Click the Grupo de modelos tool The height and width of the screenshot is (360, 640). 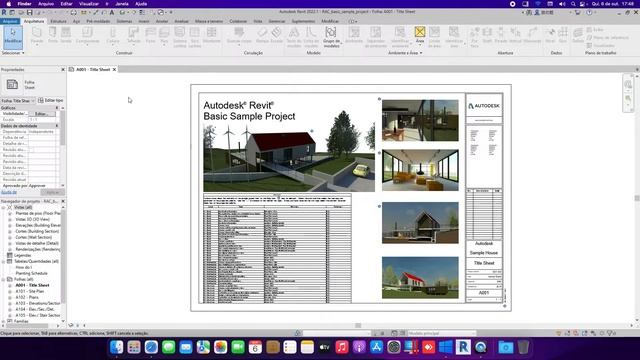[x=331, y=37]
